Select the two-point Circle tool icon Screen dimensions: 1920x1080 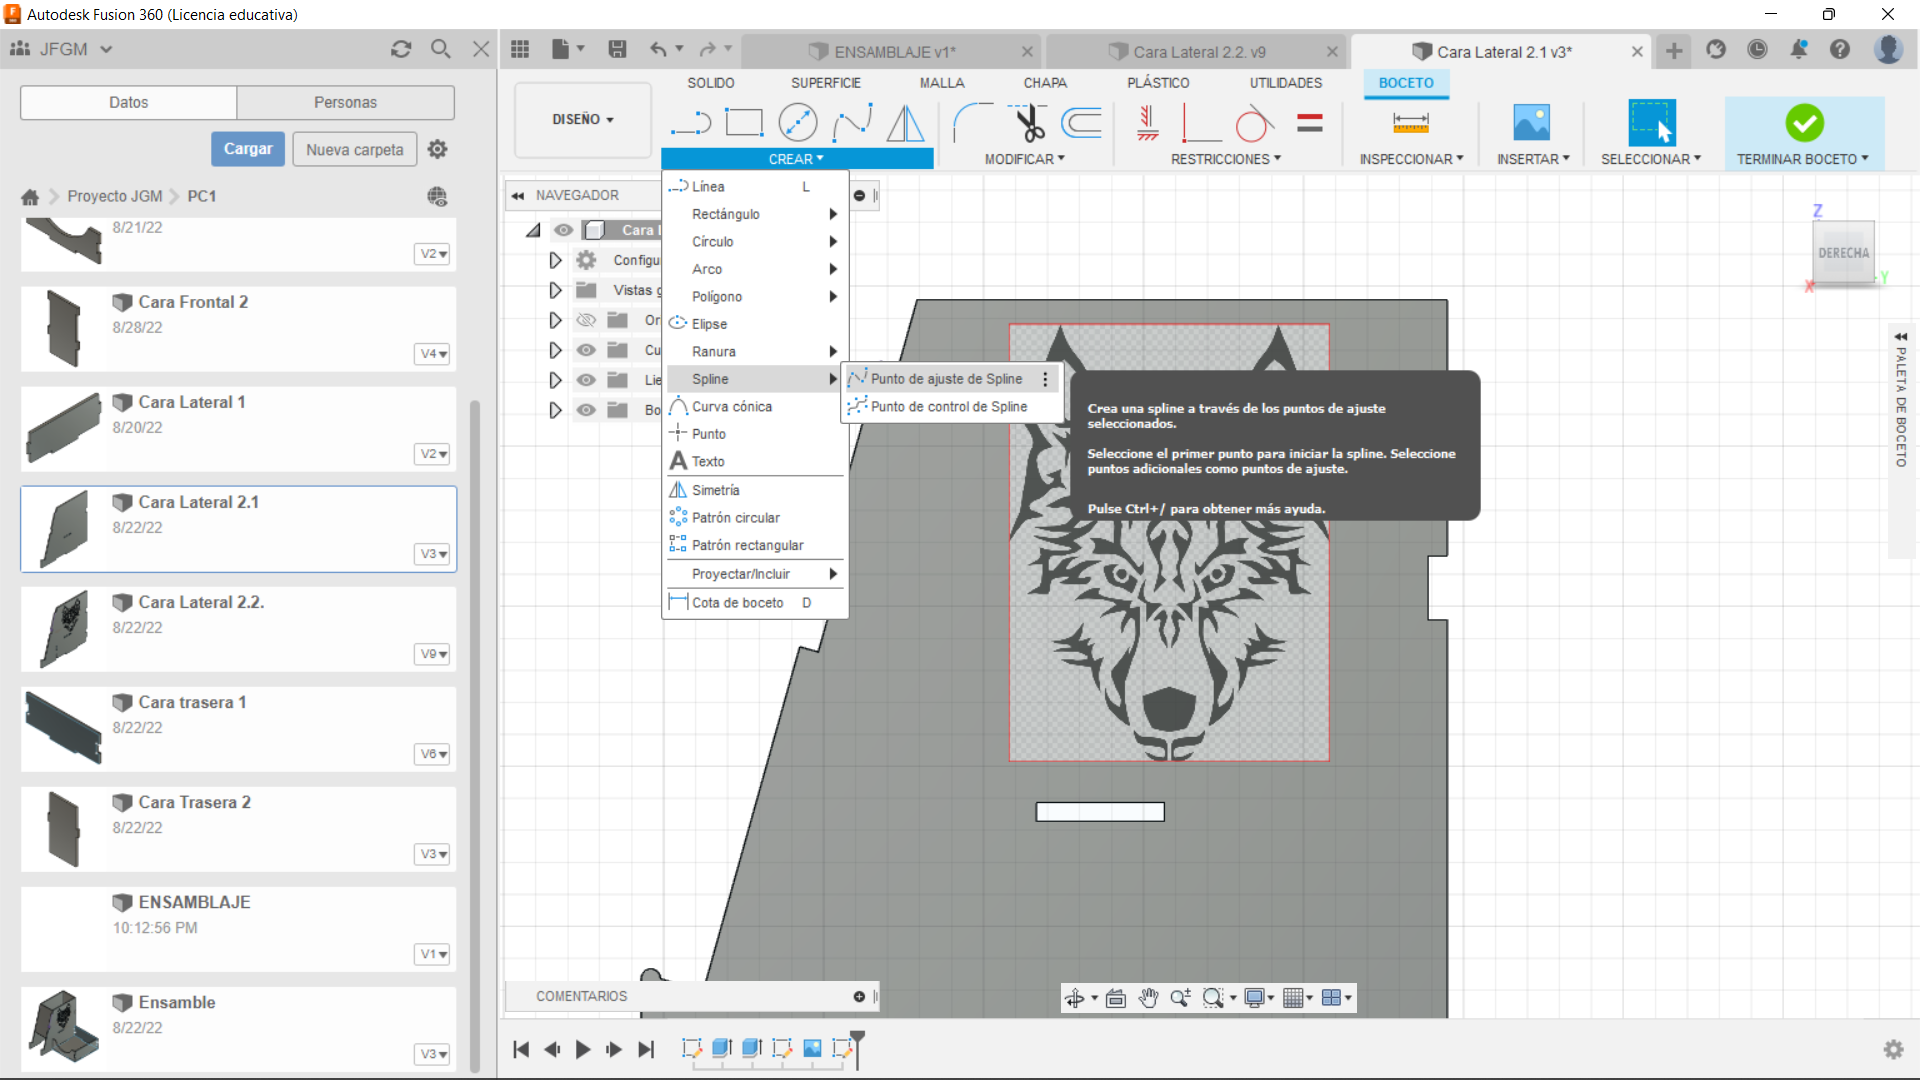(x=797, y=123)
